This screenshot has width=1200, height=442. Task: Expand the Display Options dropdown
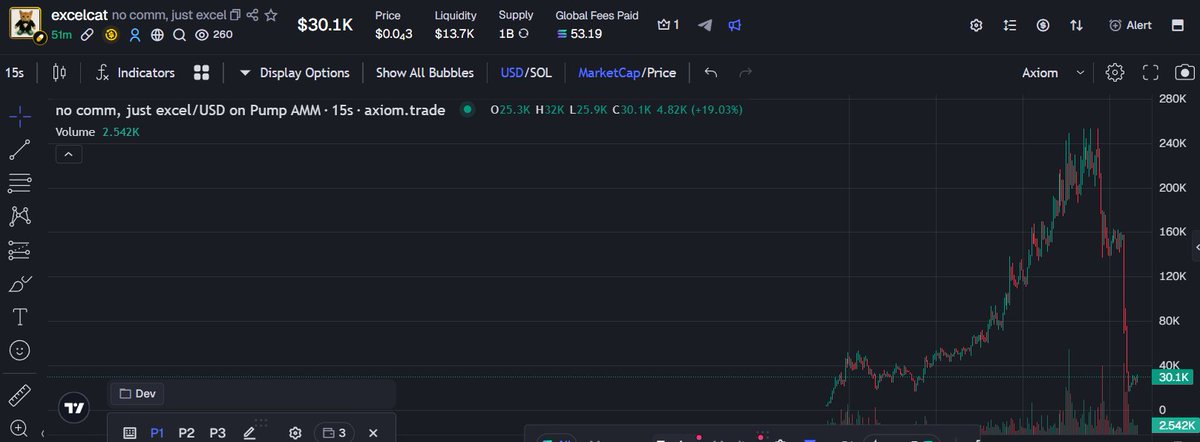pyautogui.click(x=294, y=72)
